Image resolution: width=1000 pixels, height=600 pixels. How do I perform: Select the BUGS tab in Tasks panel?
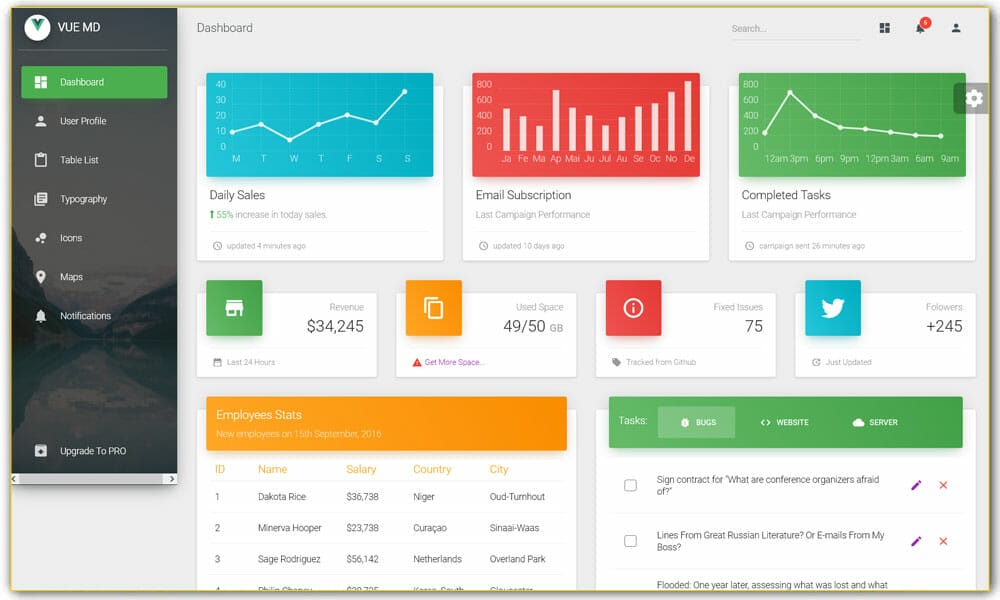click(x=696, y=422)
